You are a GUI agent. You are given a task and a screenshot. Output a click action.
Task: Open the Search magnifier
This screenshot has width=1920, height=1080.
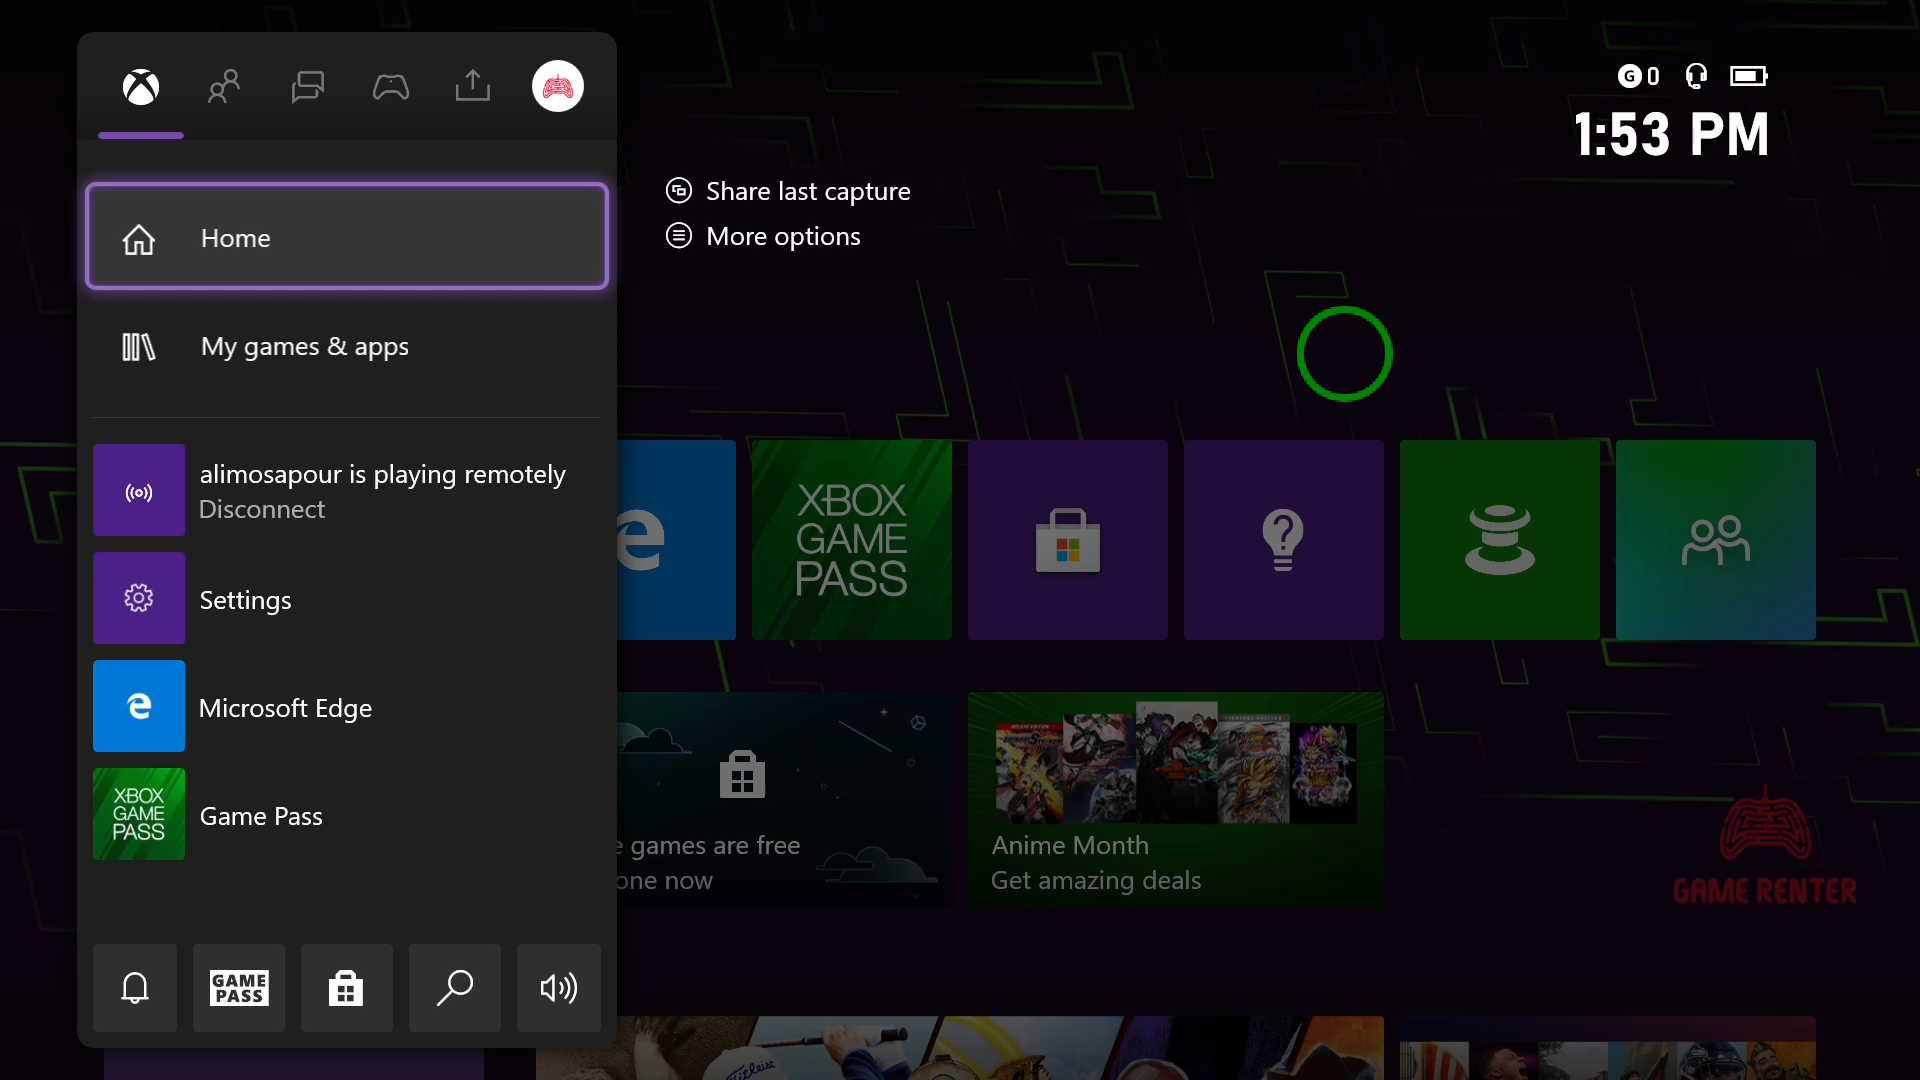(x=455, y=988)
